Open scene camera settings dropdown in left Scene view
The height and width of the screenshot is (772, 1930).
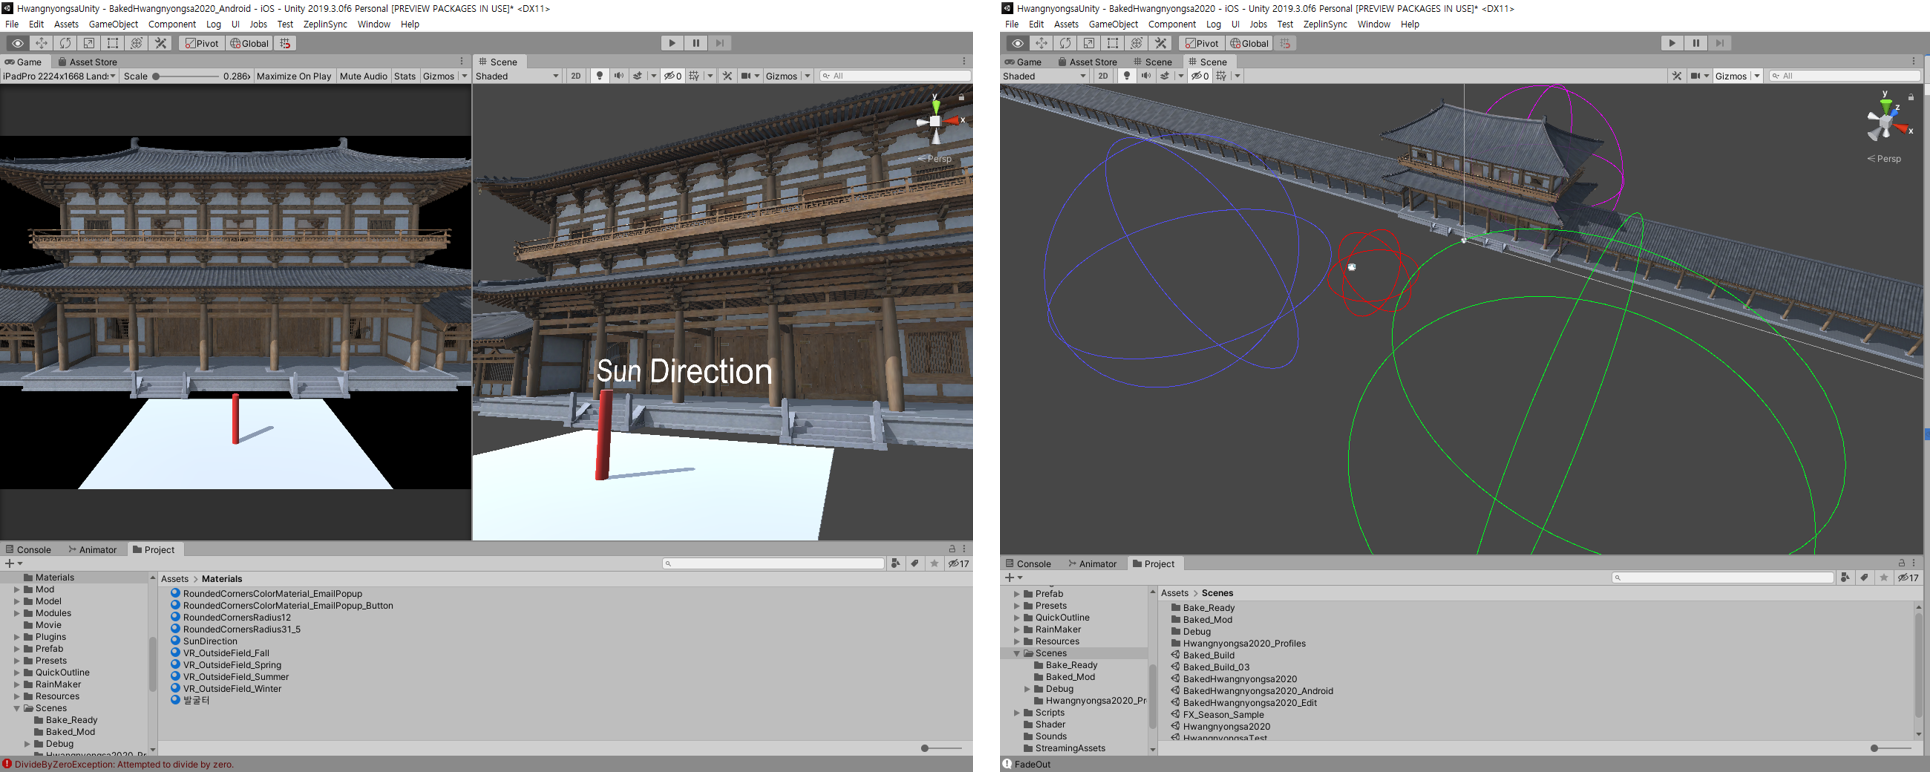(x=750, y=76)
